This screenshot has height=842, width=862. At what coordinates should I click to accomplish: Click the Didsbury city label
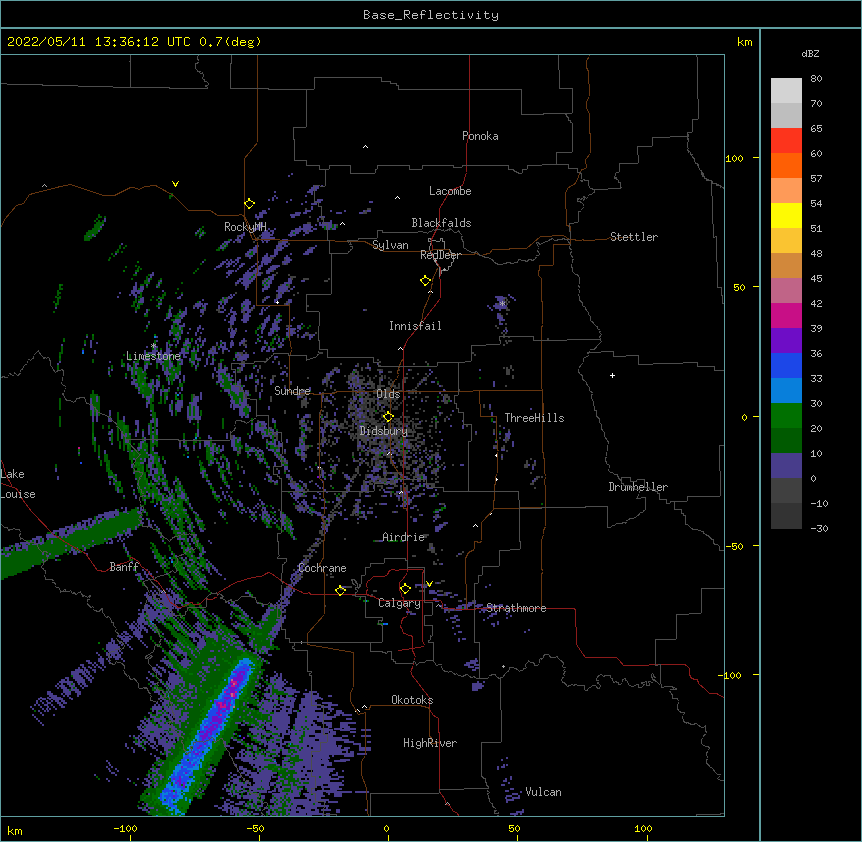(x=384, y=431)
